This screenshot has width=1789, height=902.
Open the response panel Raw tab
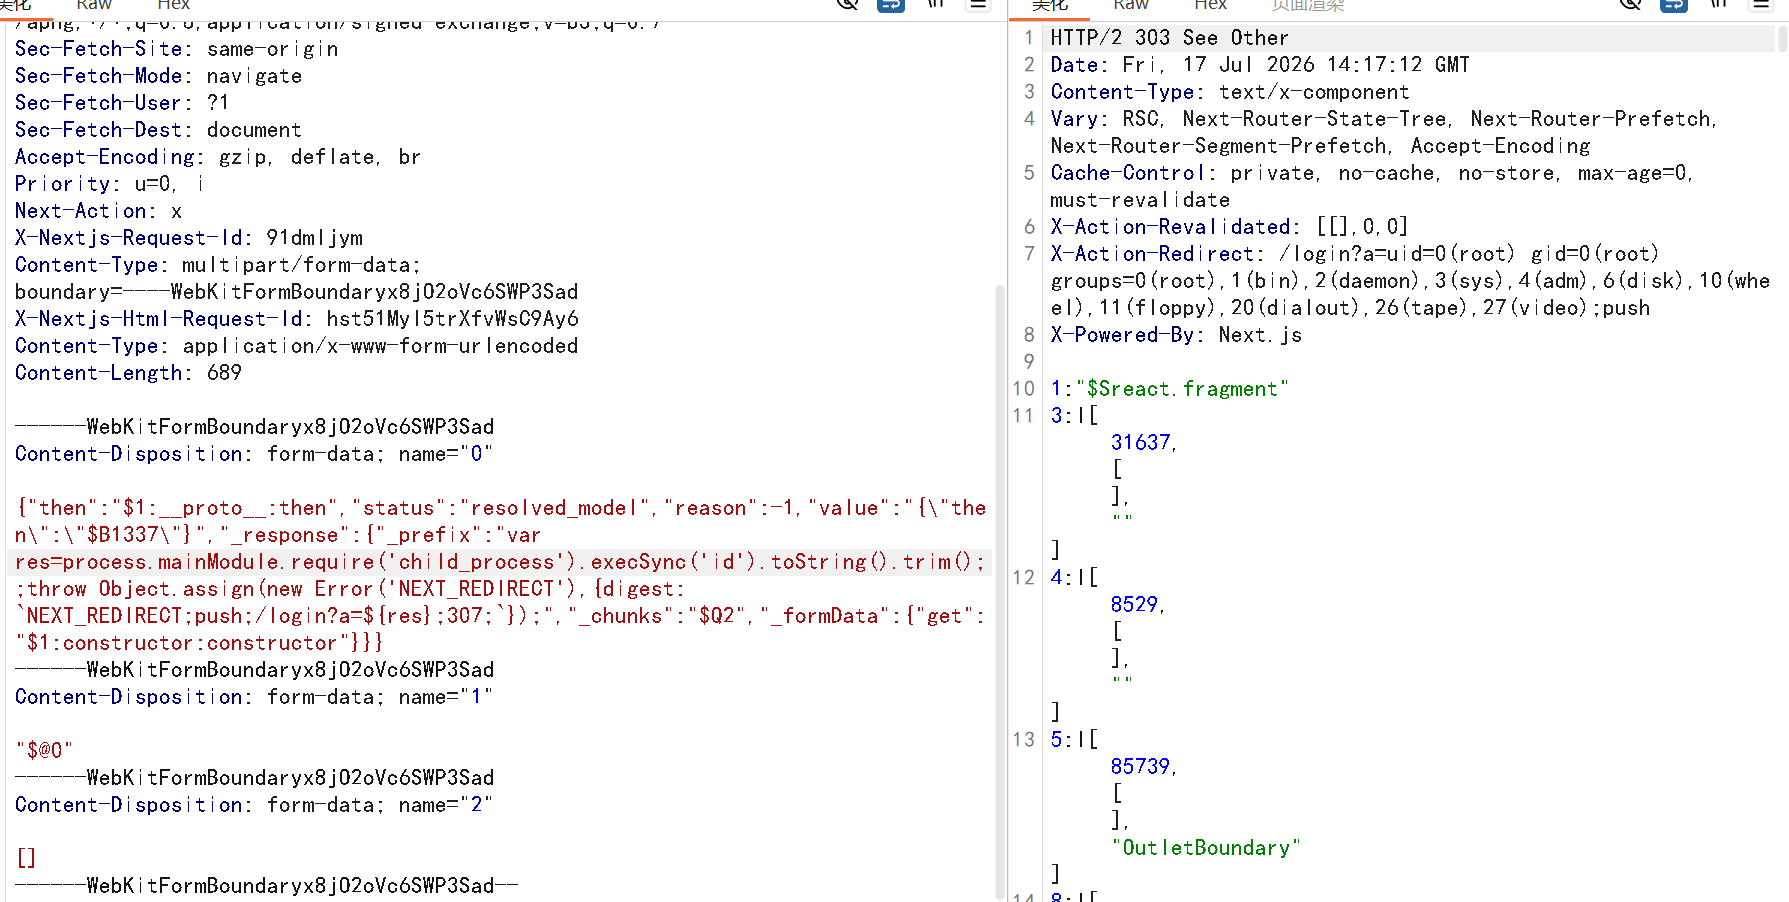coord(1131,5)
